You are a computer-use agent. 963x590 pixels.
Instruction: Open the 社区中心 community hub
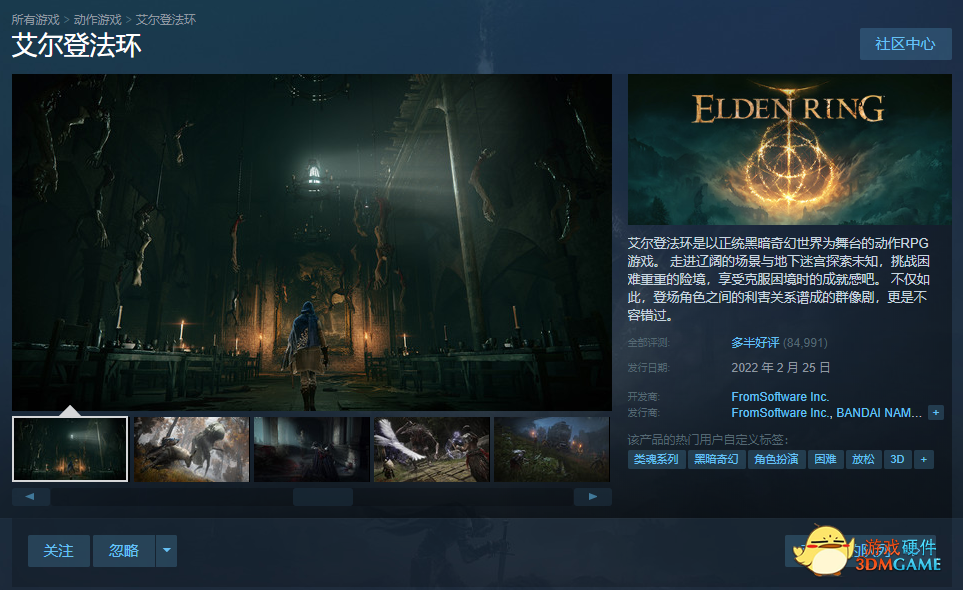point(905,44)
